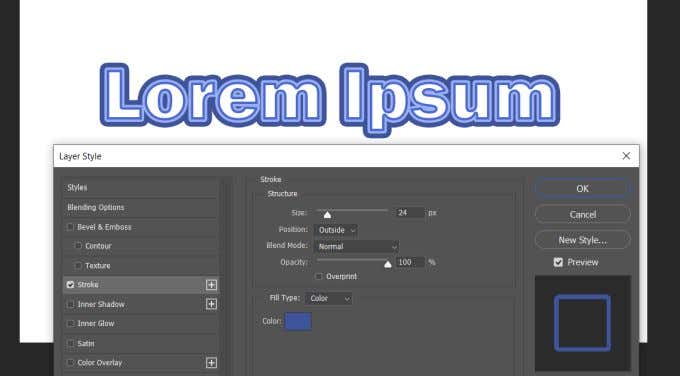Open the blue stroke Color swatch

tap(298, 321)
